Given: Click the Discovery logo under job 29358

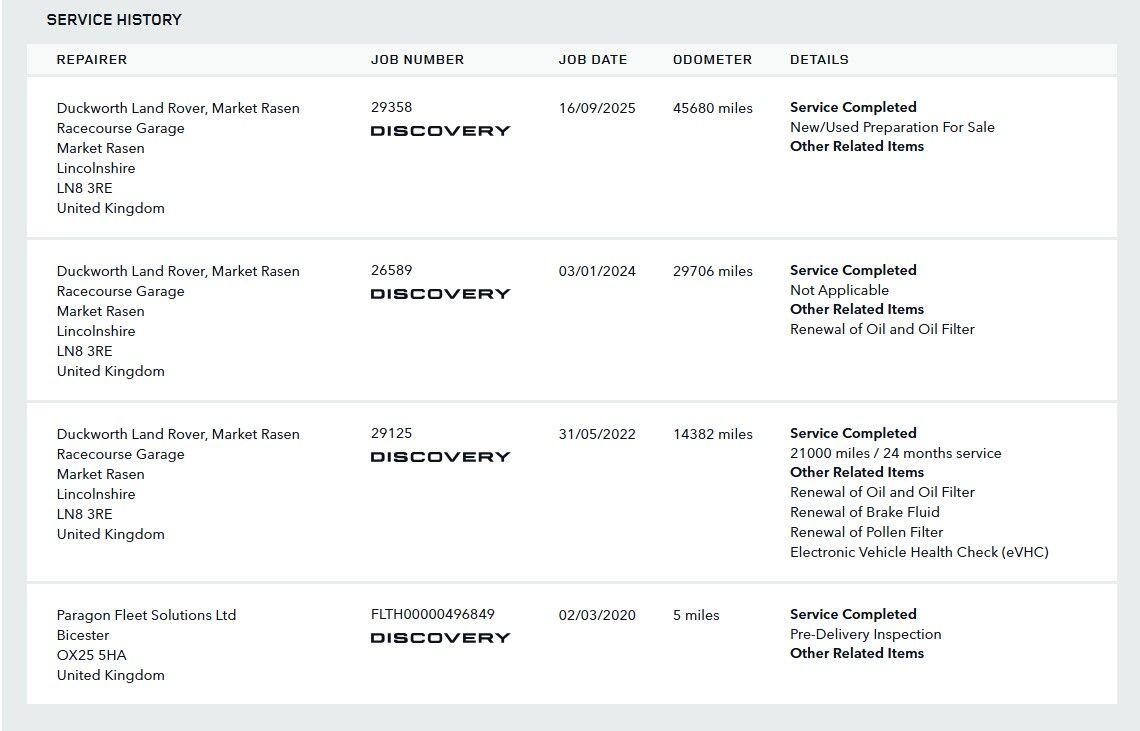Looking at the screenshot, I should (440, 130).
